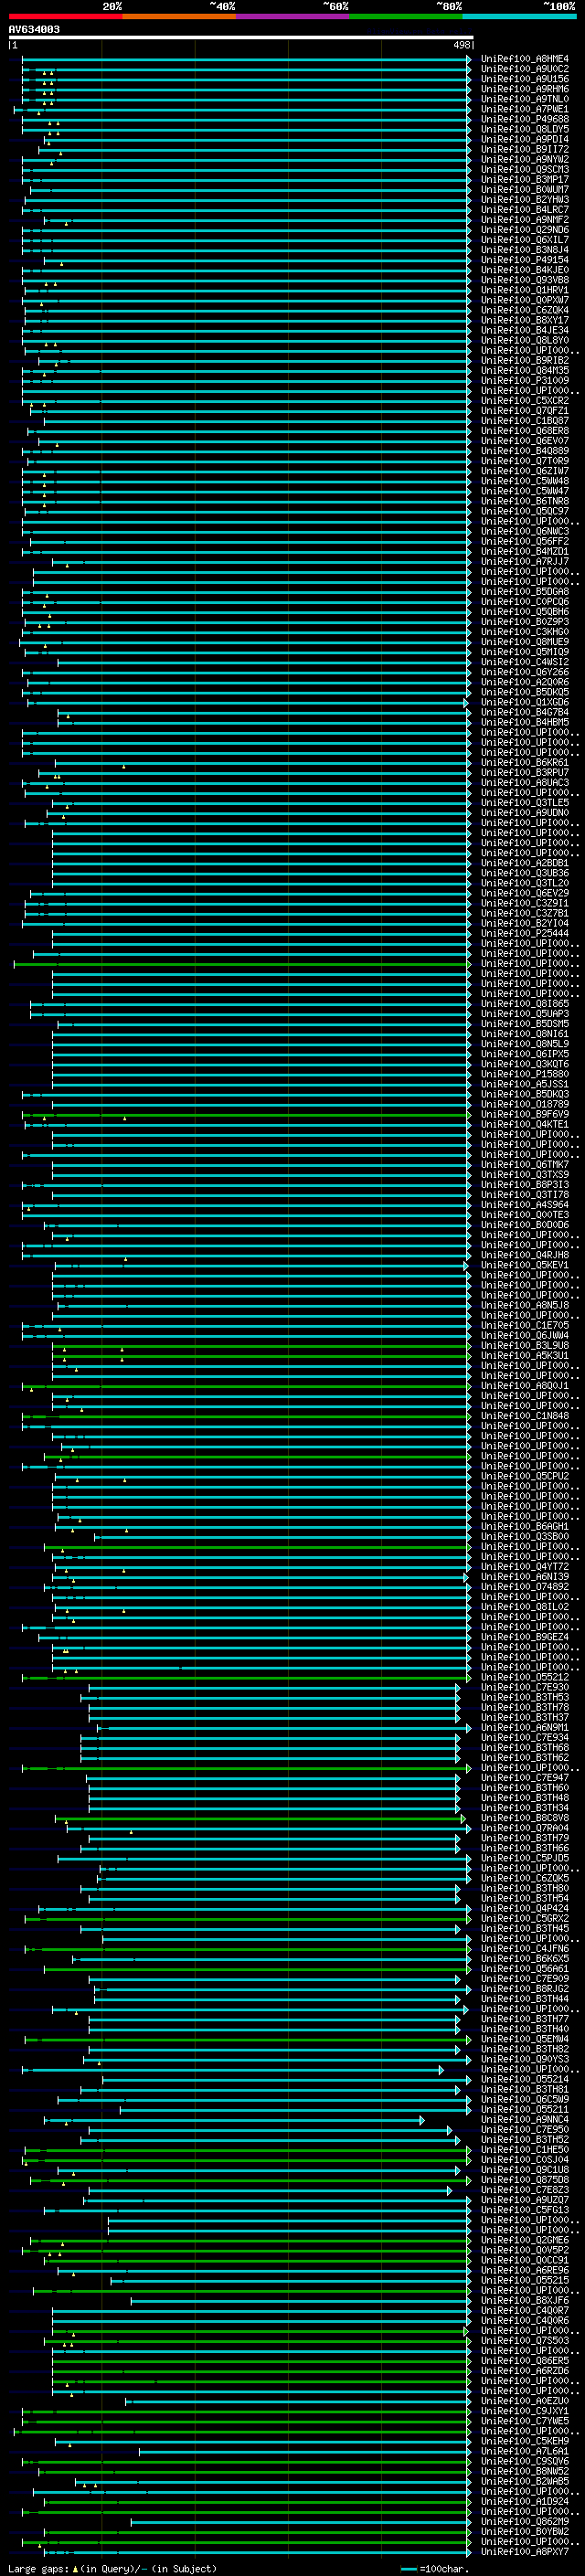Select hit label UniRef100_B8RJG2
This screenshot has height=2576, width=585.
pyautogui.click(x=525, y=1988)
